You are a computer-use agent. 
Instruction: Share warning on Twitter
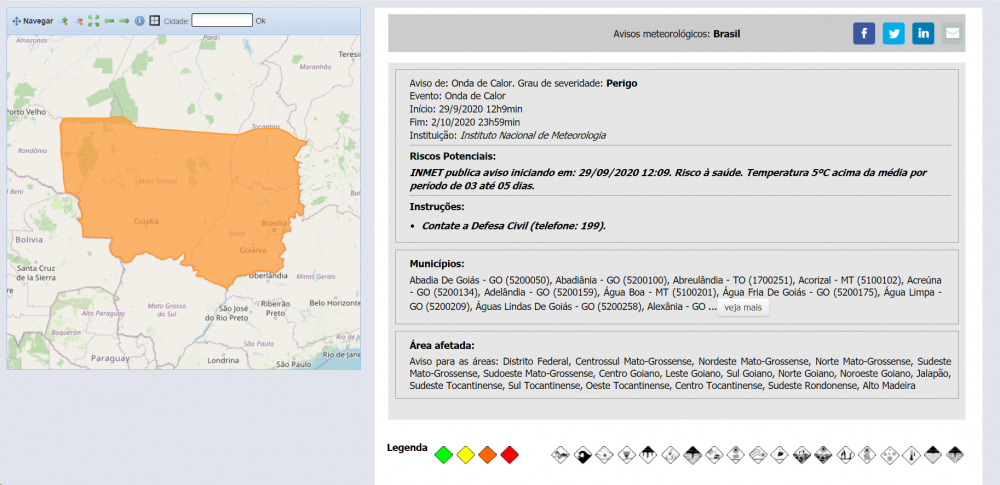(893, 33)
